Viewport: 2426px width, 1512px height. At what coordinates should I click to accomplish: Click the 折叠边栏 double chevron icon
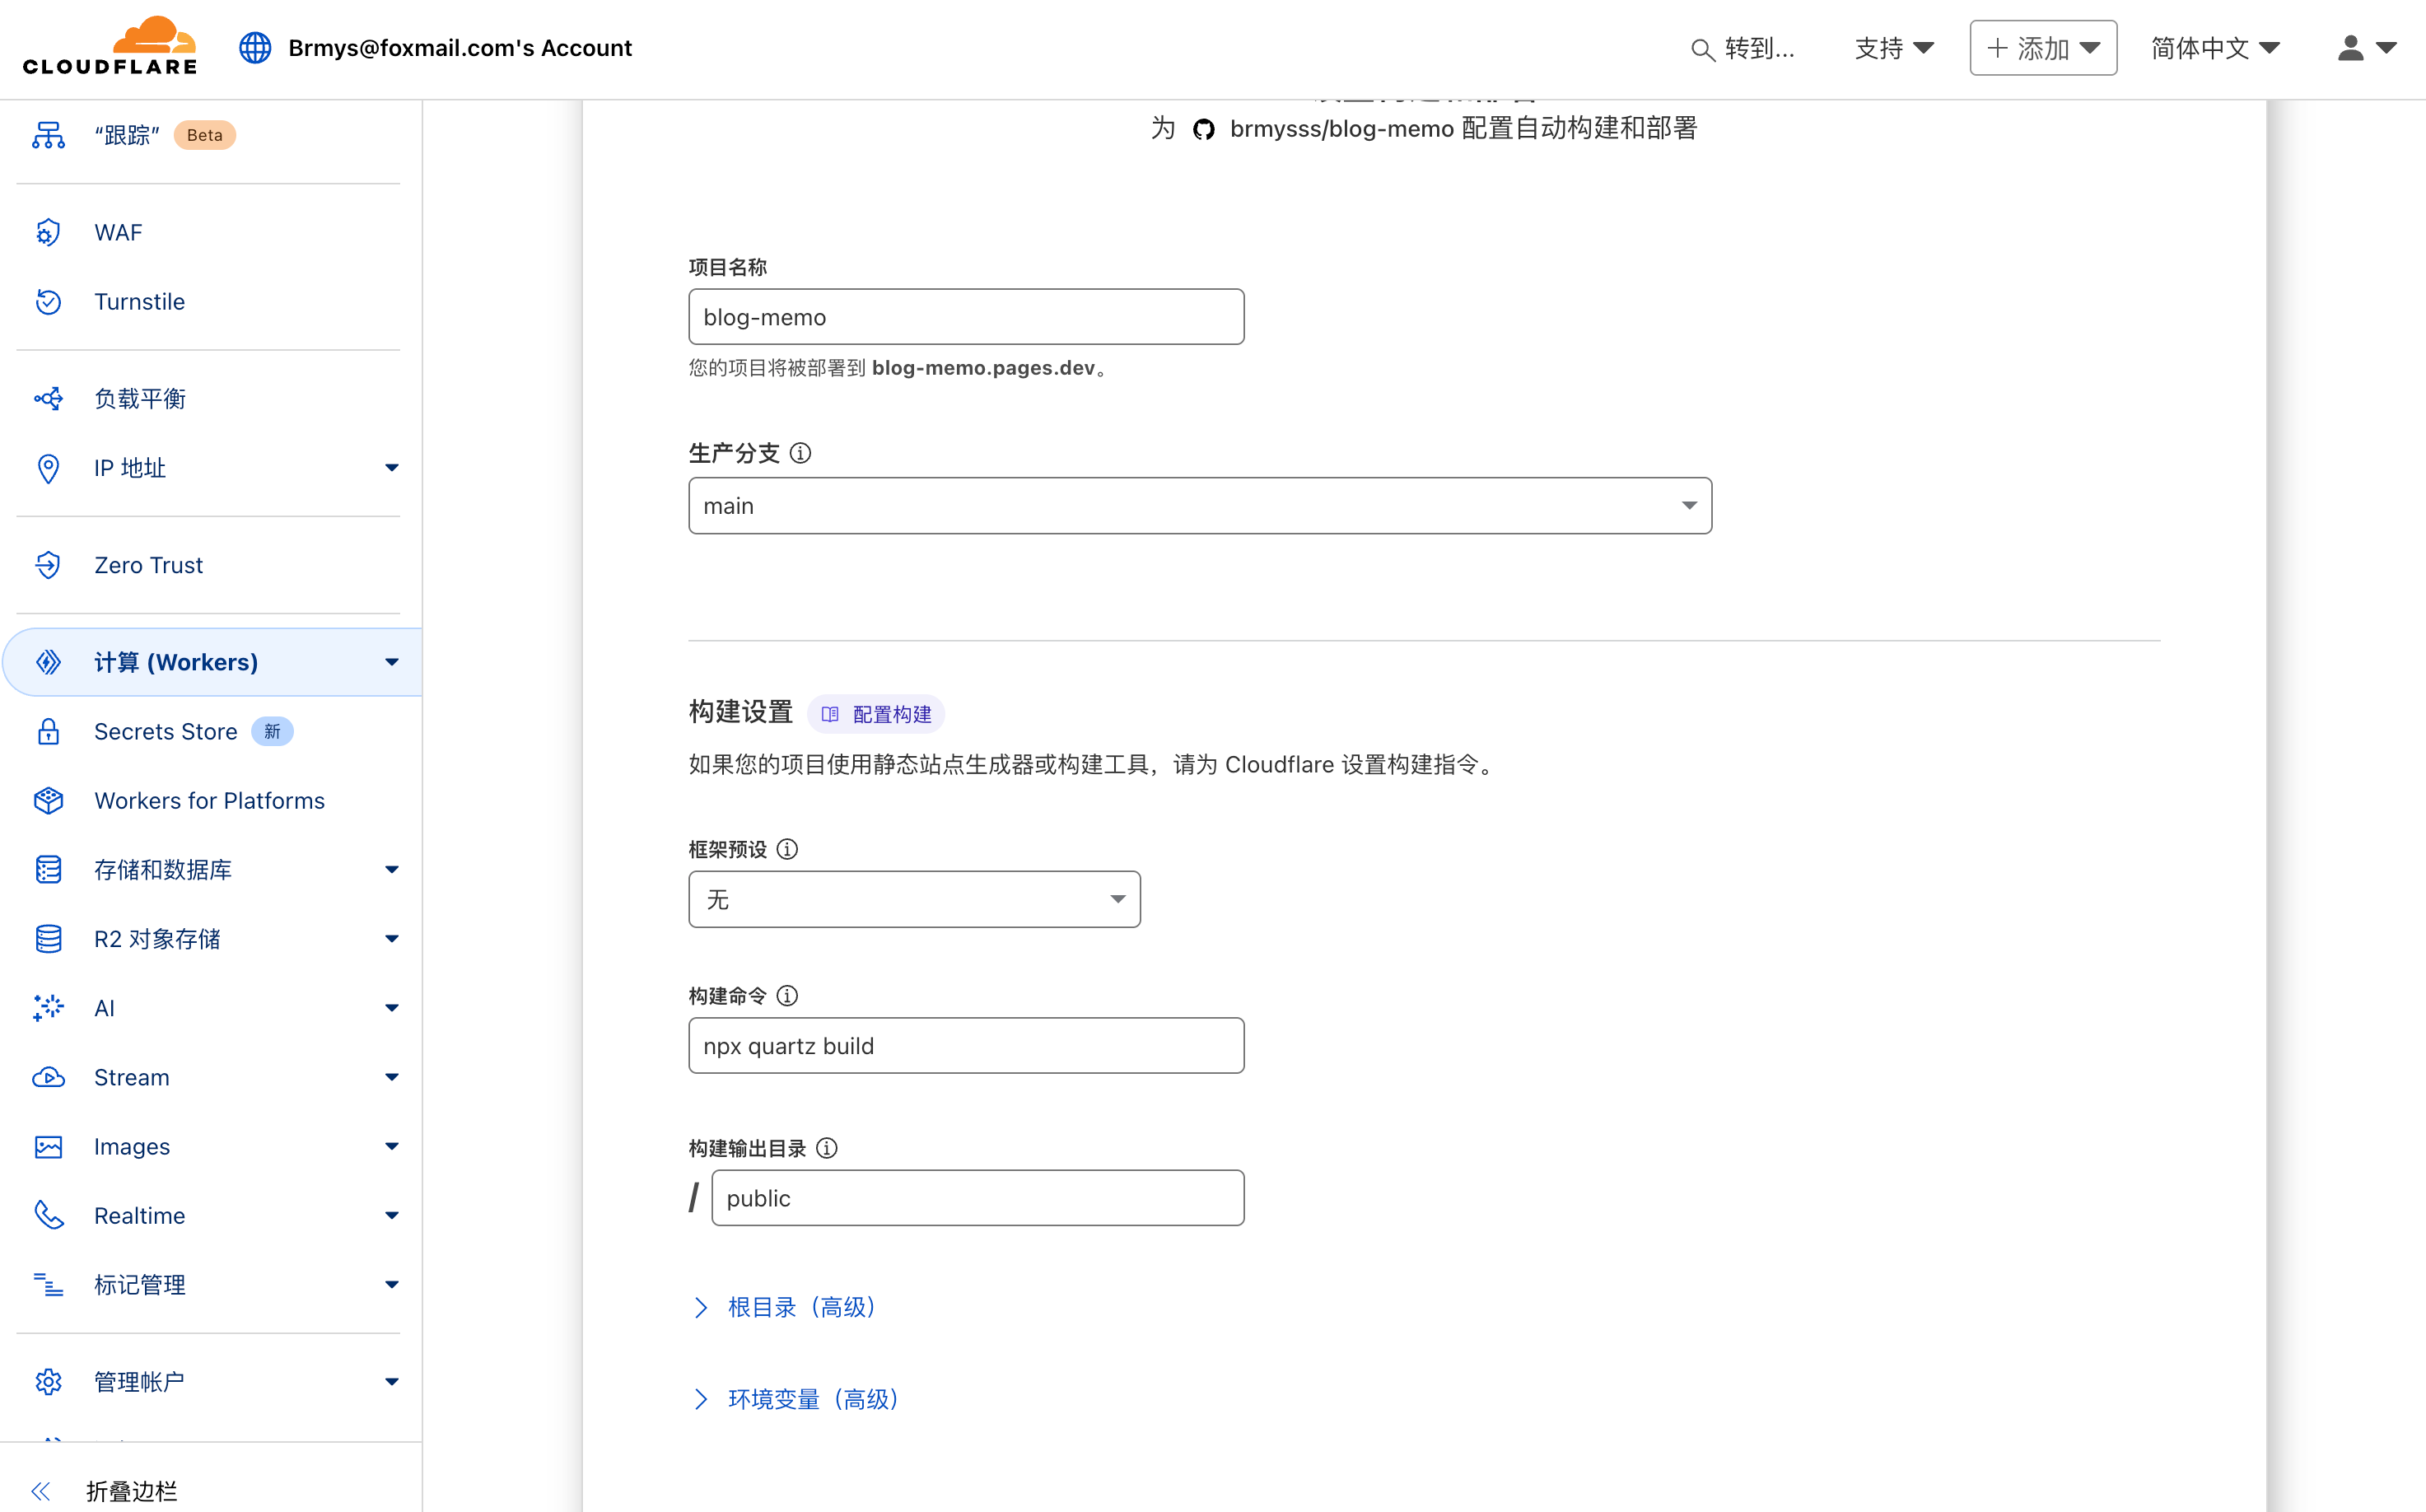41,1491
